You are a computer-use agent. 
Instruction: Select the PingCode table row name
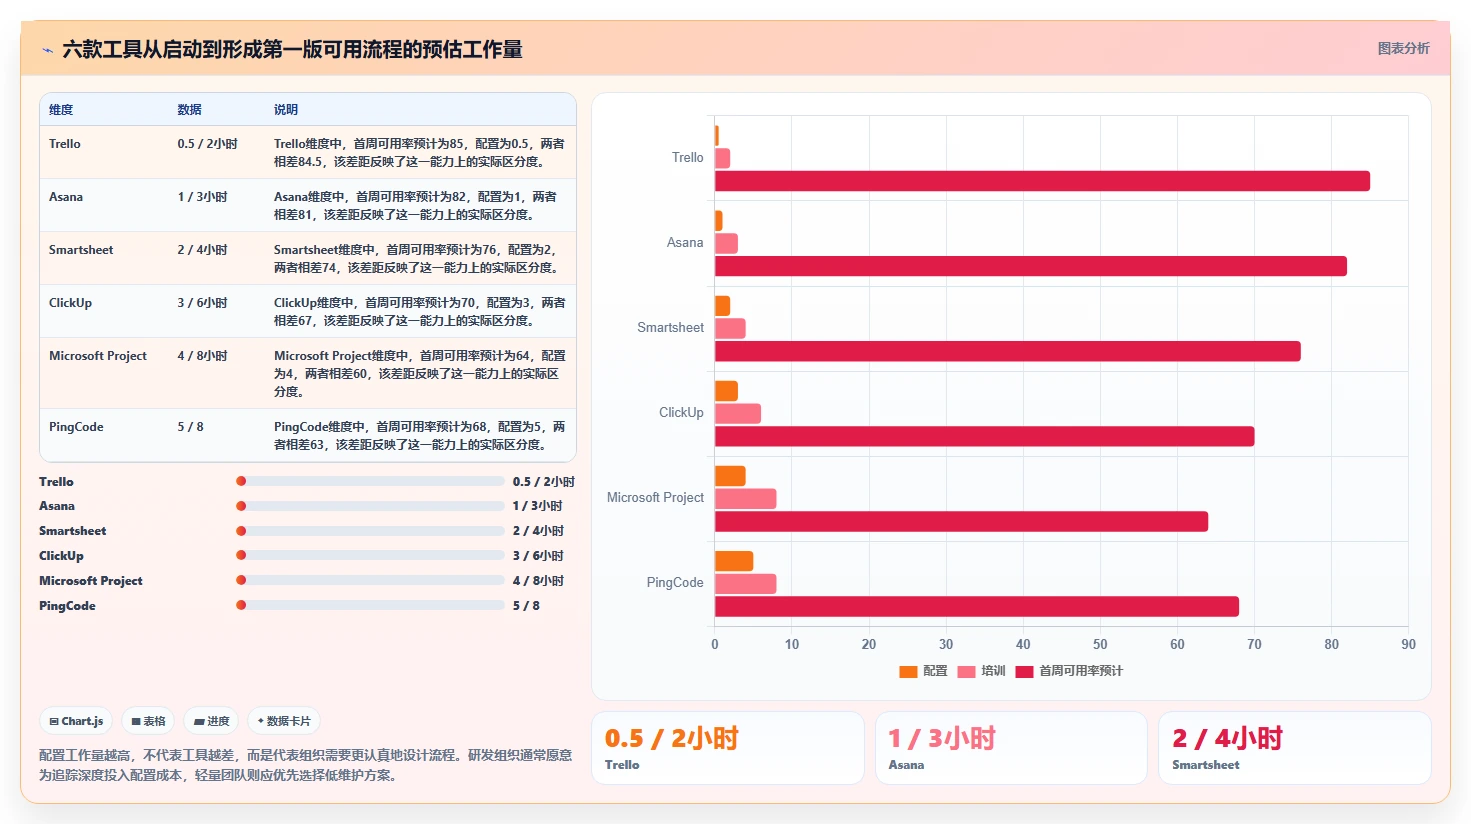pos(76,427)
